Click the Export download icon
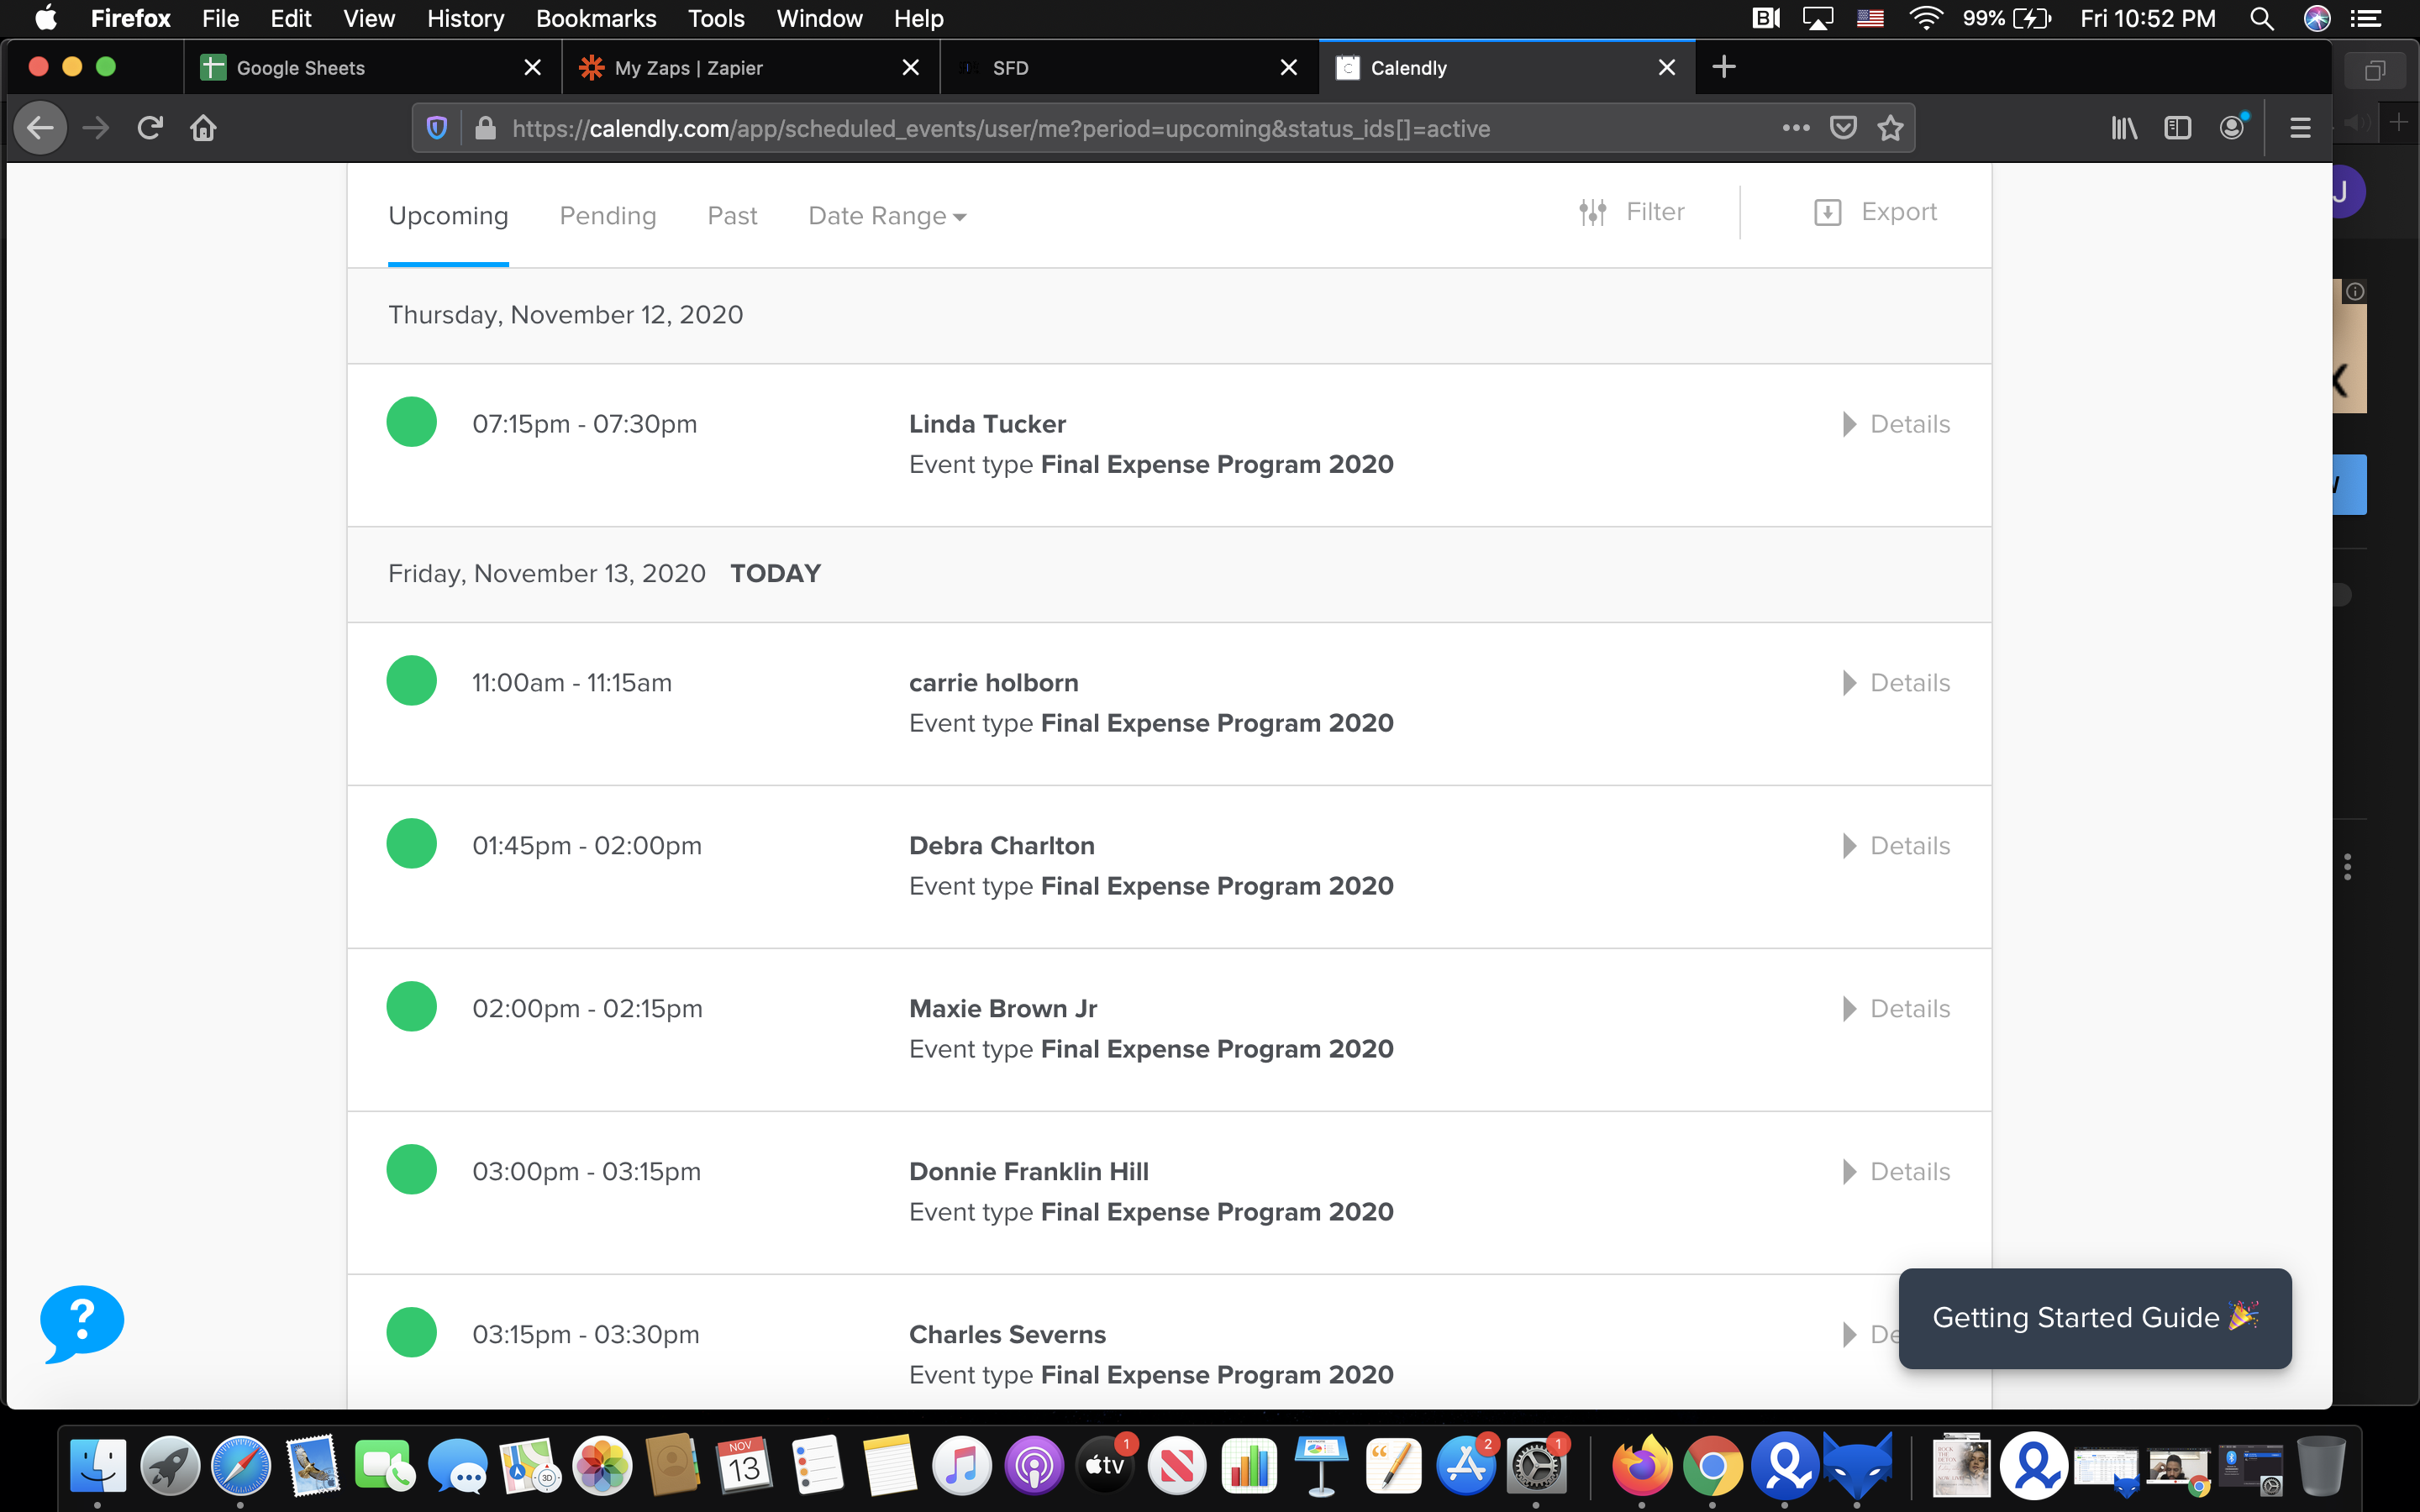The height and width of the screenshot is (1512, 2420). pyautogui.click(x=1827, y=212)
